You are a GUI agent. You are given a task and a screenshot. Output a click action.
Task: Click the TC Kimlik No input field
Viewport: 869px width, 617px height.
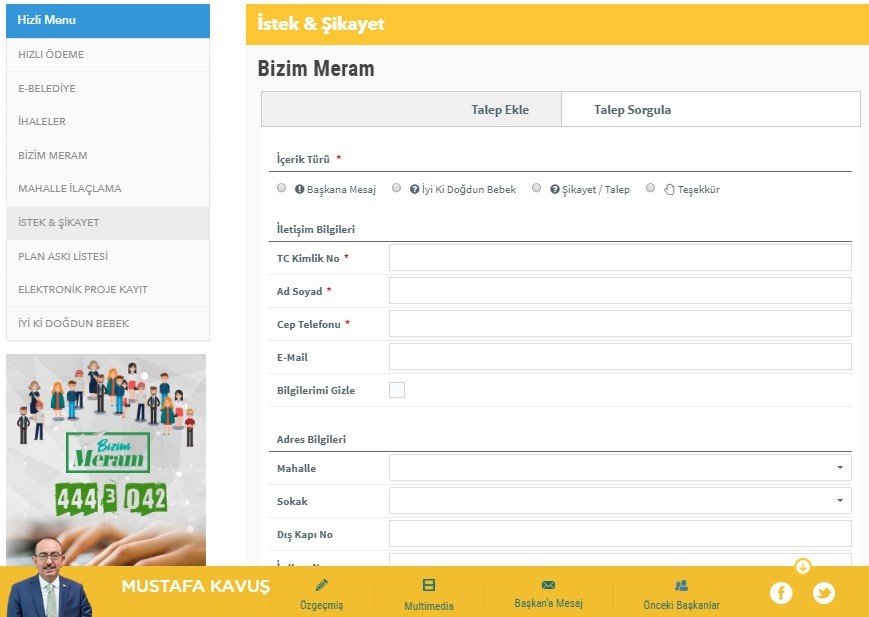click(620, 258)
